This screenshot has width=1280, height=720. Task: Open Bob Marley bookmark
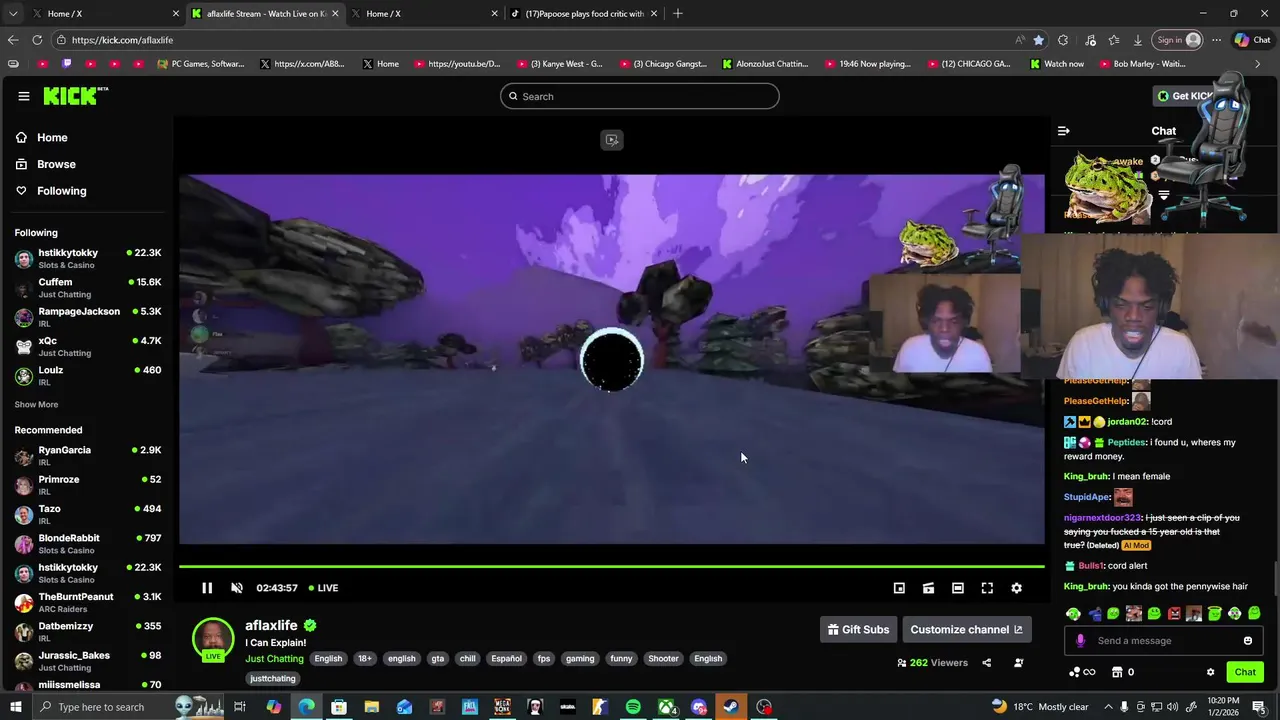[x=1142, y=64]
